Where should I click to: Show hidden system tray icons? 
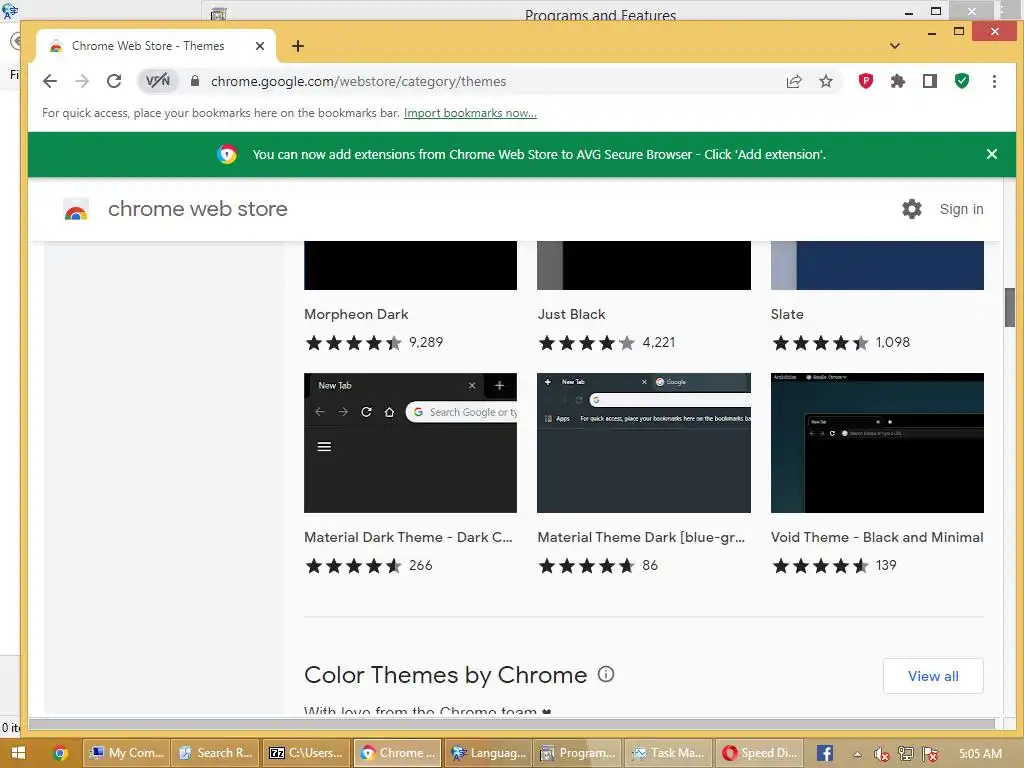(x=857, y=754)
